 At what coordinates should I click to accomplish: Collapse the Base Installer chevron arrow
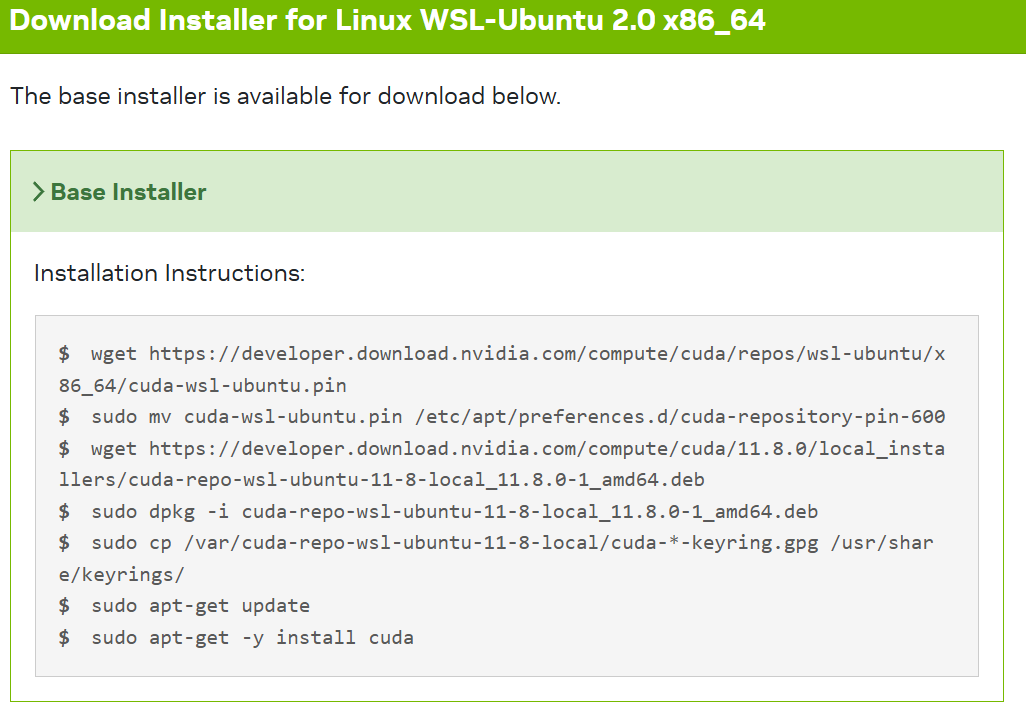click(38, 192)
